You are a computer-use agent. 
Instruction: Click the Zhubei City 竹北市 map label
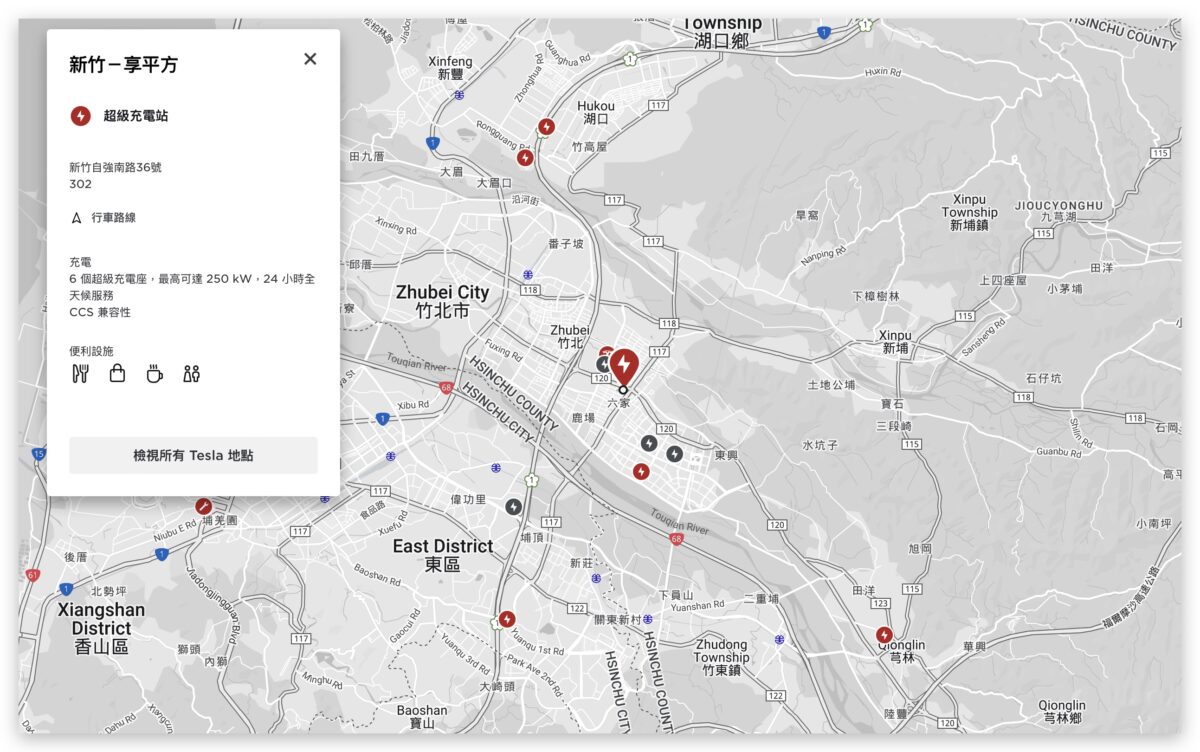[442, 302]
